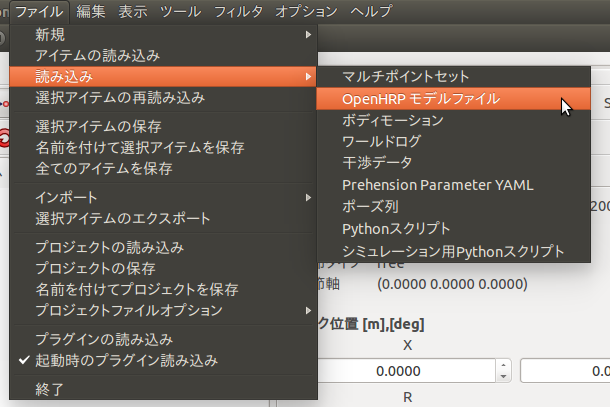Expand the 新規 submenu
This screenshot has width=610, height=407.
[50, 34]
